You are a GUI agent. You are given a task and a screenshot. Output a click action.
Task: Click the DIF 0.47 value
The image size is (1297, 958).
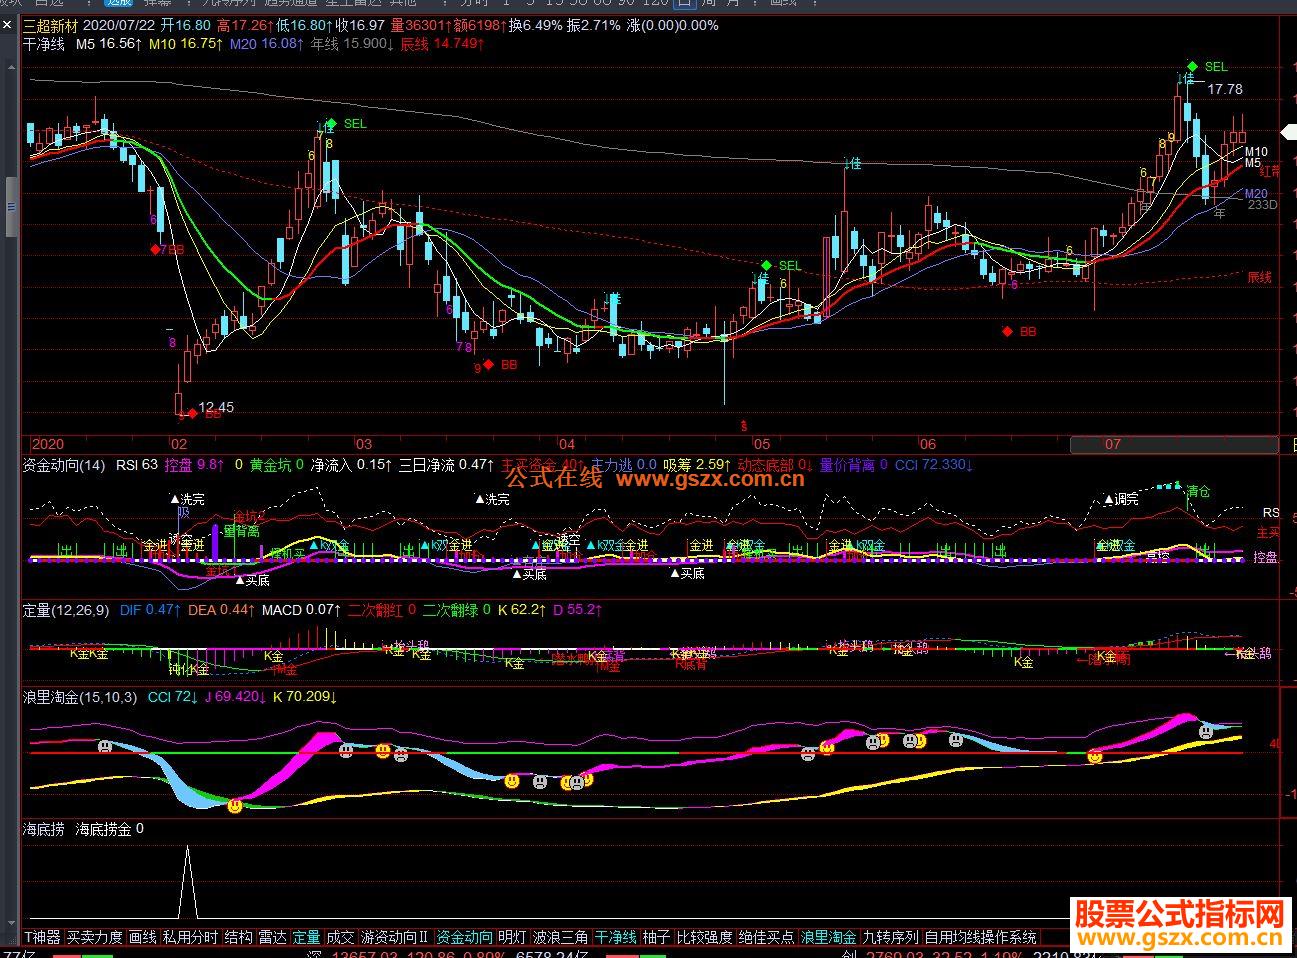[150, 609]
